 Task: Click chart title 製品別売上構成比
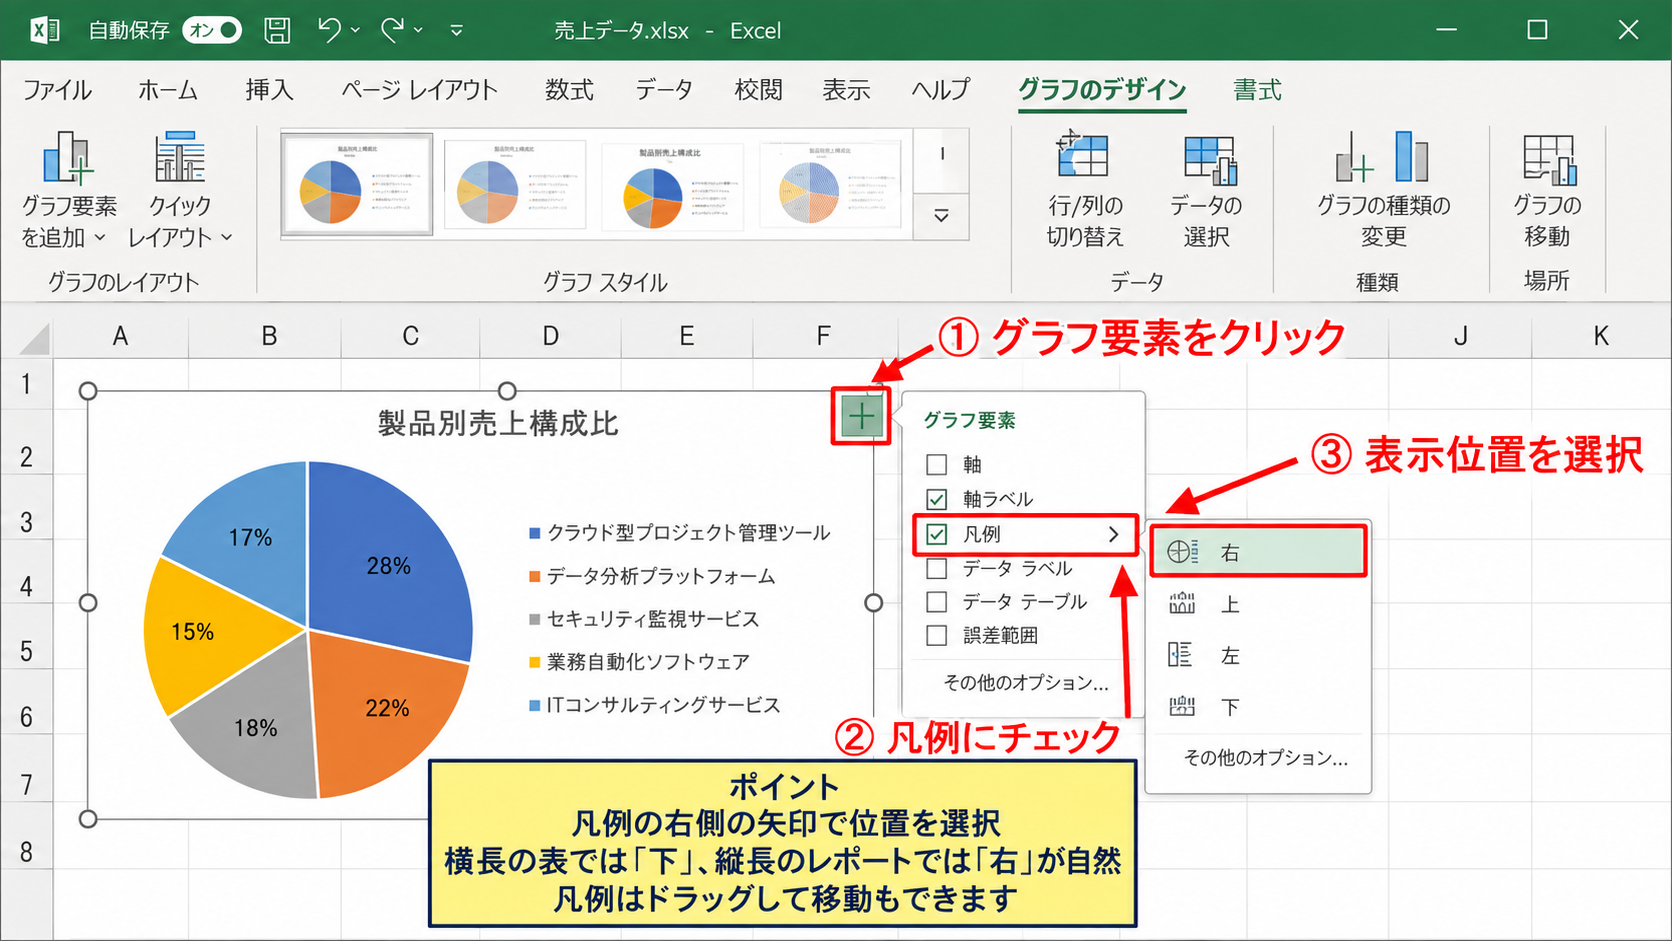click(498, 423)
